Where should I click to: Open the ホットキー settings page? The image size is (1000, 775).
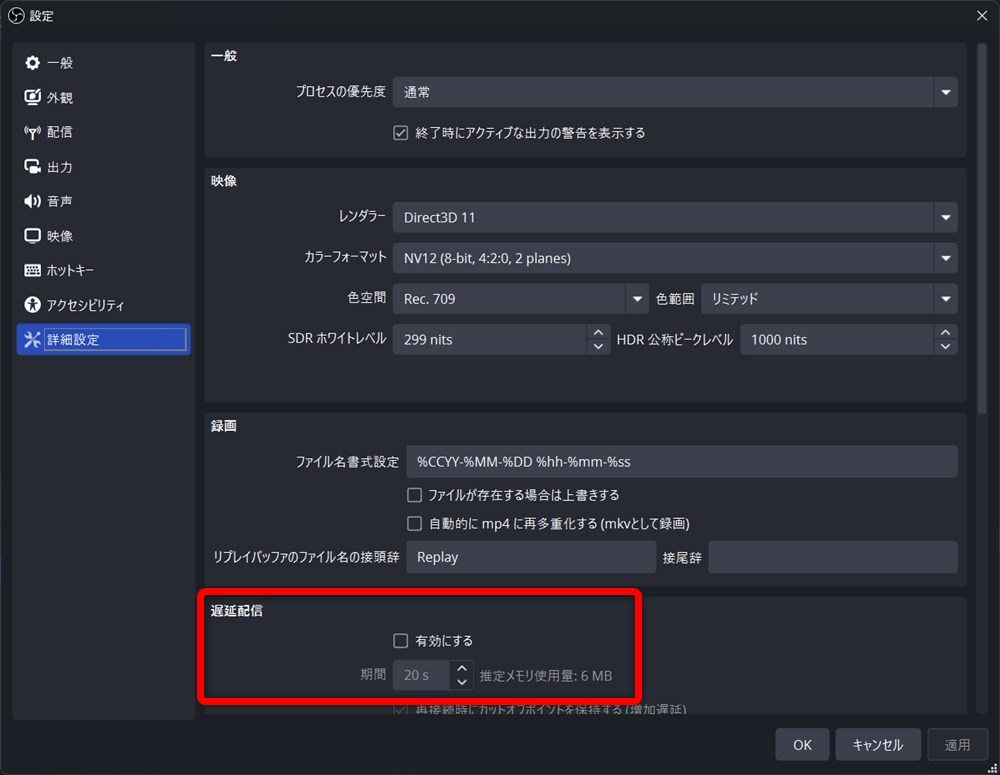click(x=103, y=270)
